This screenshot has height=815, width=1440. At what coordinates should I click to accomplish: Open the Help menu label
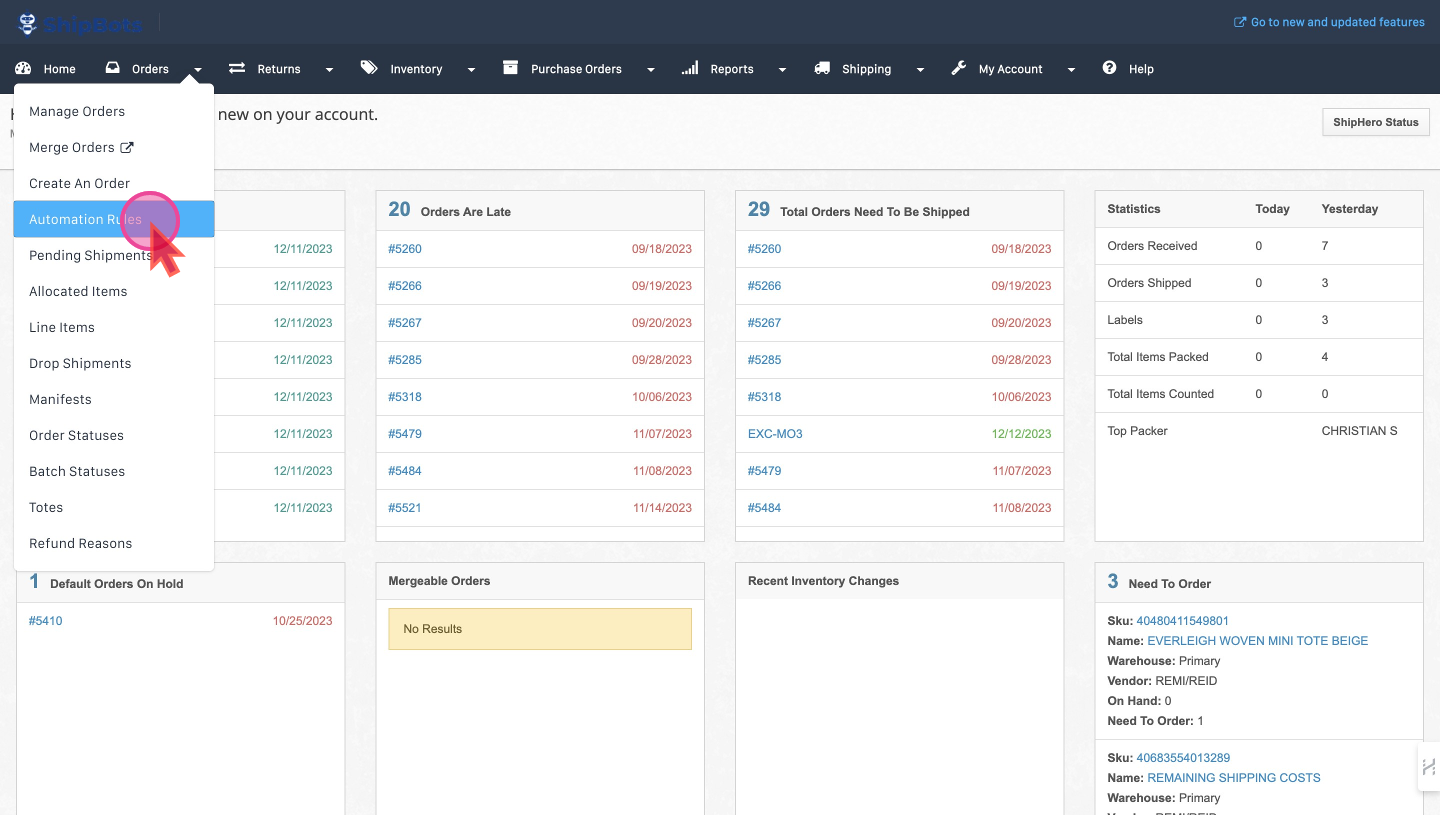[1141, 69]
